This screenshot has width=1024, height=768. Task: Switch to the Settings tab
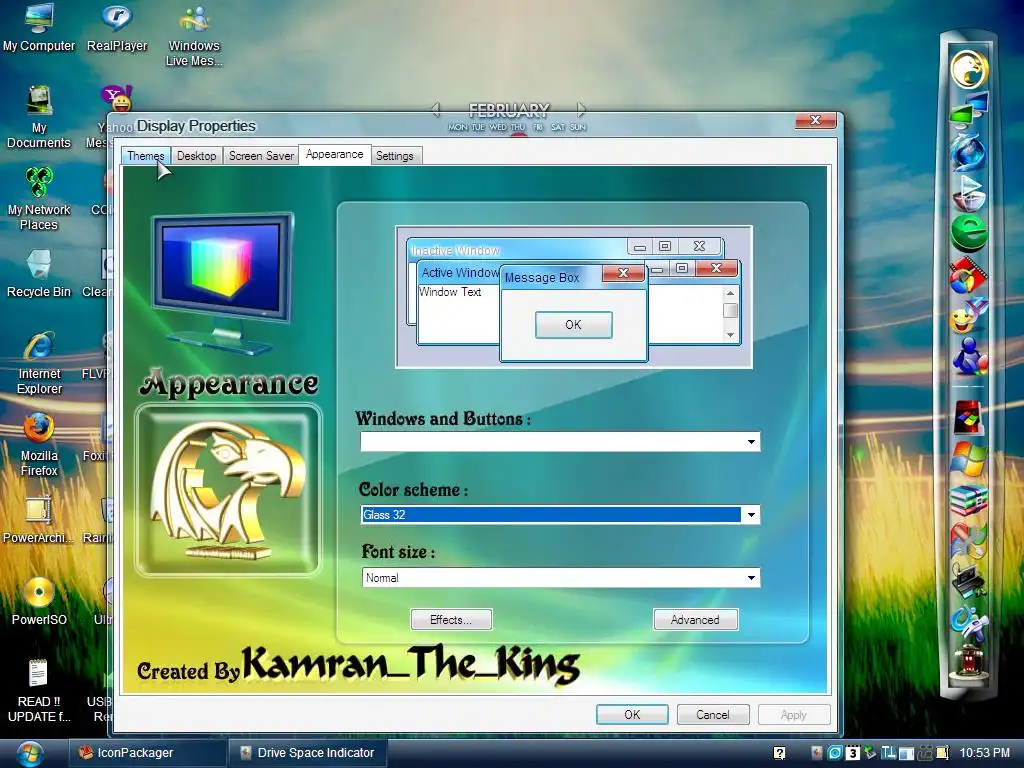point(394,155)
